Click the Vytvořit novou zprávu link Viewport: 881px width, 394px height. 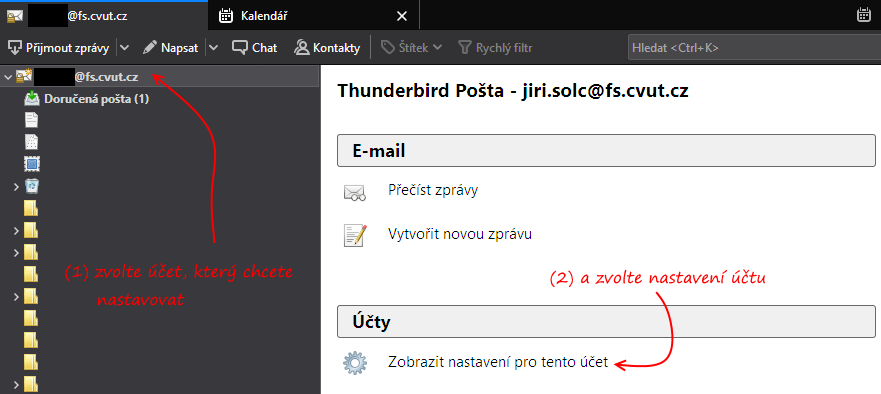460,234
